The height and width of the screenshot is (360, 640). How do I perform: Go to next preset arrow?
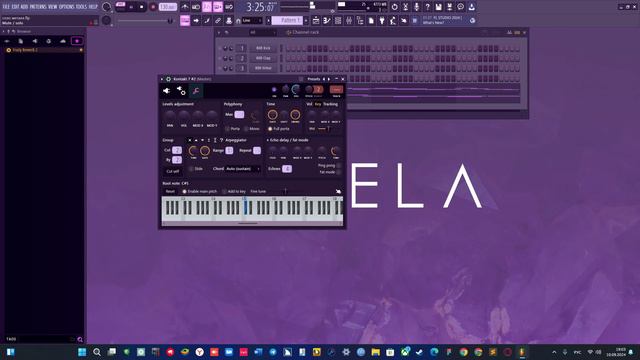tap(329, 79)
